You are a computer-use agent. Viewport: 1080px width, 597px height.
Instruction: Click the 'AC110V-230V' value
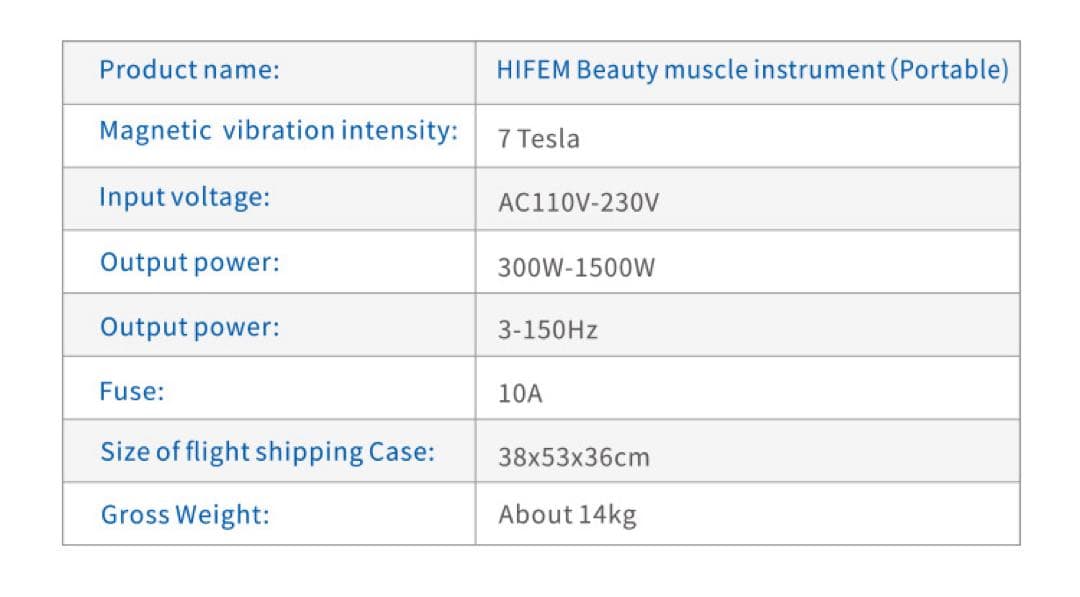(579, 203)
